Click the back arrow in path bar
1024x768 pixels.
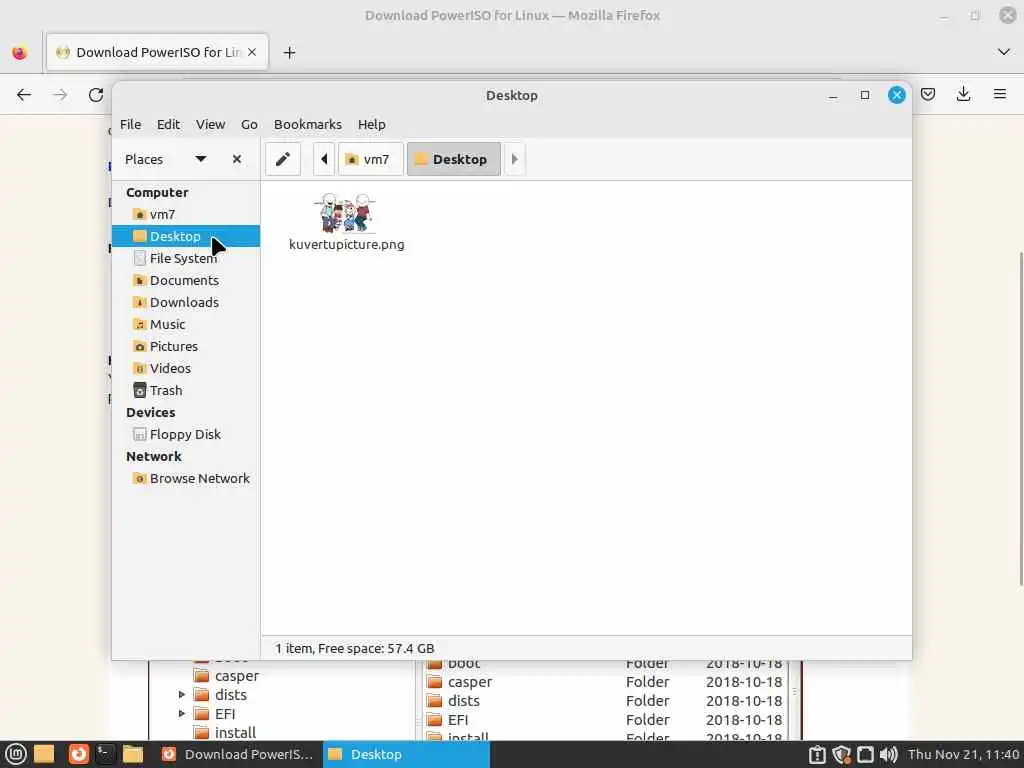(324, 159)
